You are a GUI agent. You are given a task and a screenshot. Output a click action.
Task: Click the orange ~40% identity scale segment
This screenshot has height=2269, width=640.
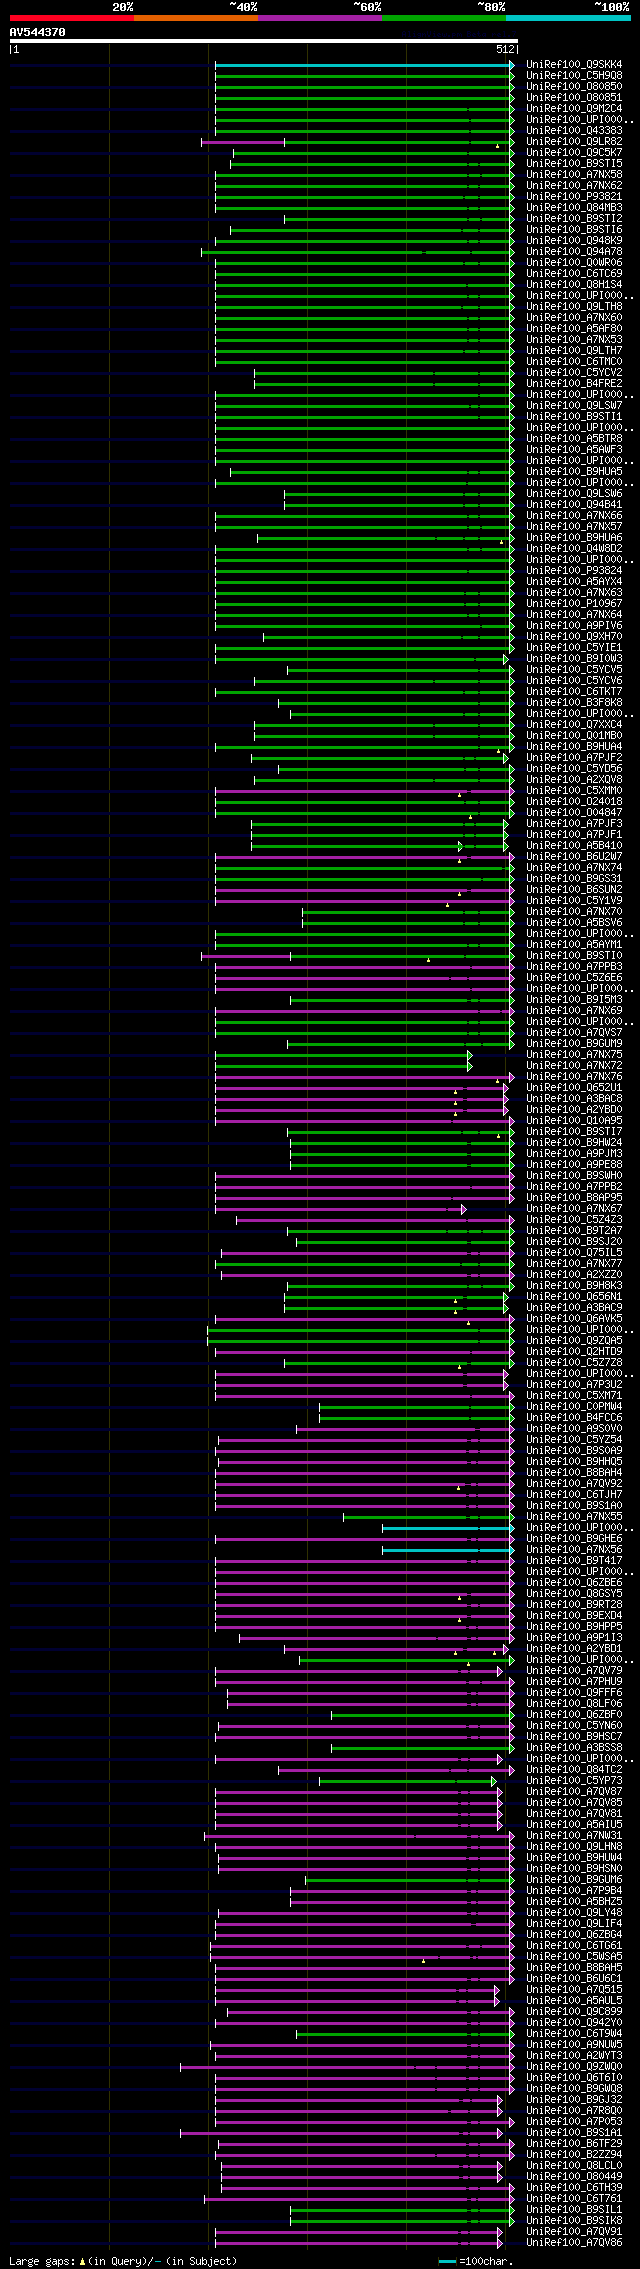pos(195,18)
